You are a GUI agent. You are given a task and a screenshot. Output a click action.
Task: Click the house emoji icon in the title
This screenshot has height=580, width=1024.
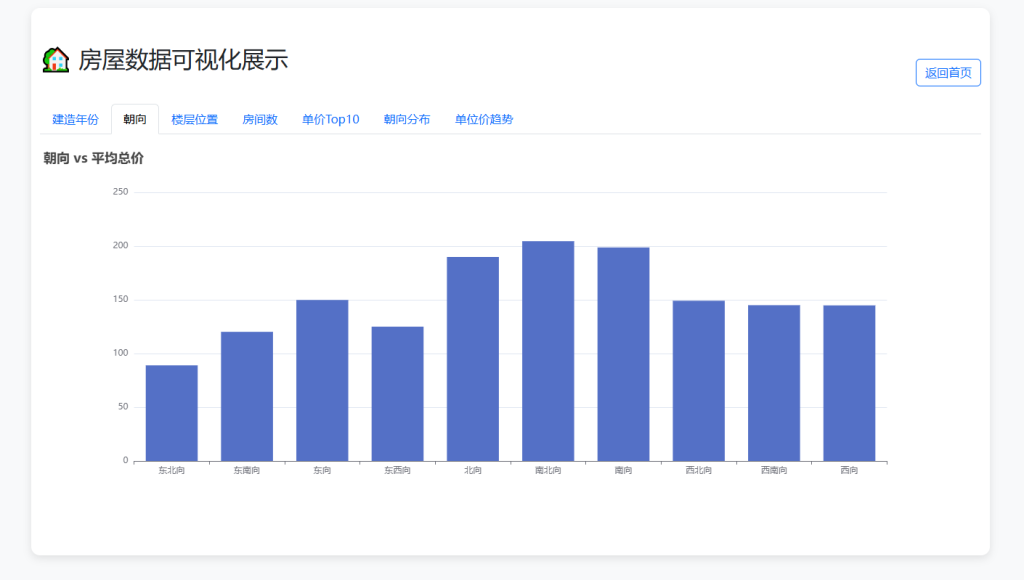[56, 60]
